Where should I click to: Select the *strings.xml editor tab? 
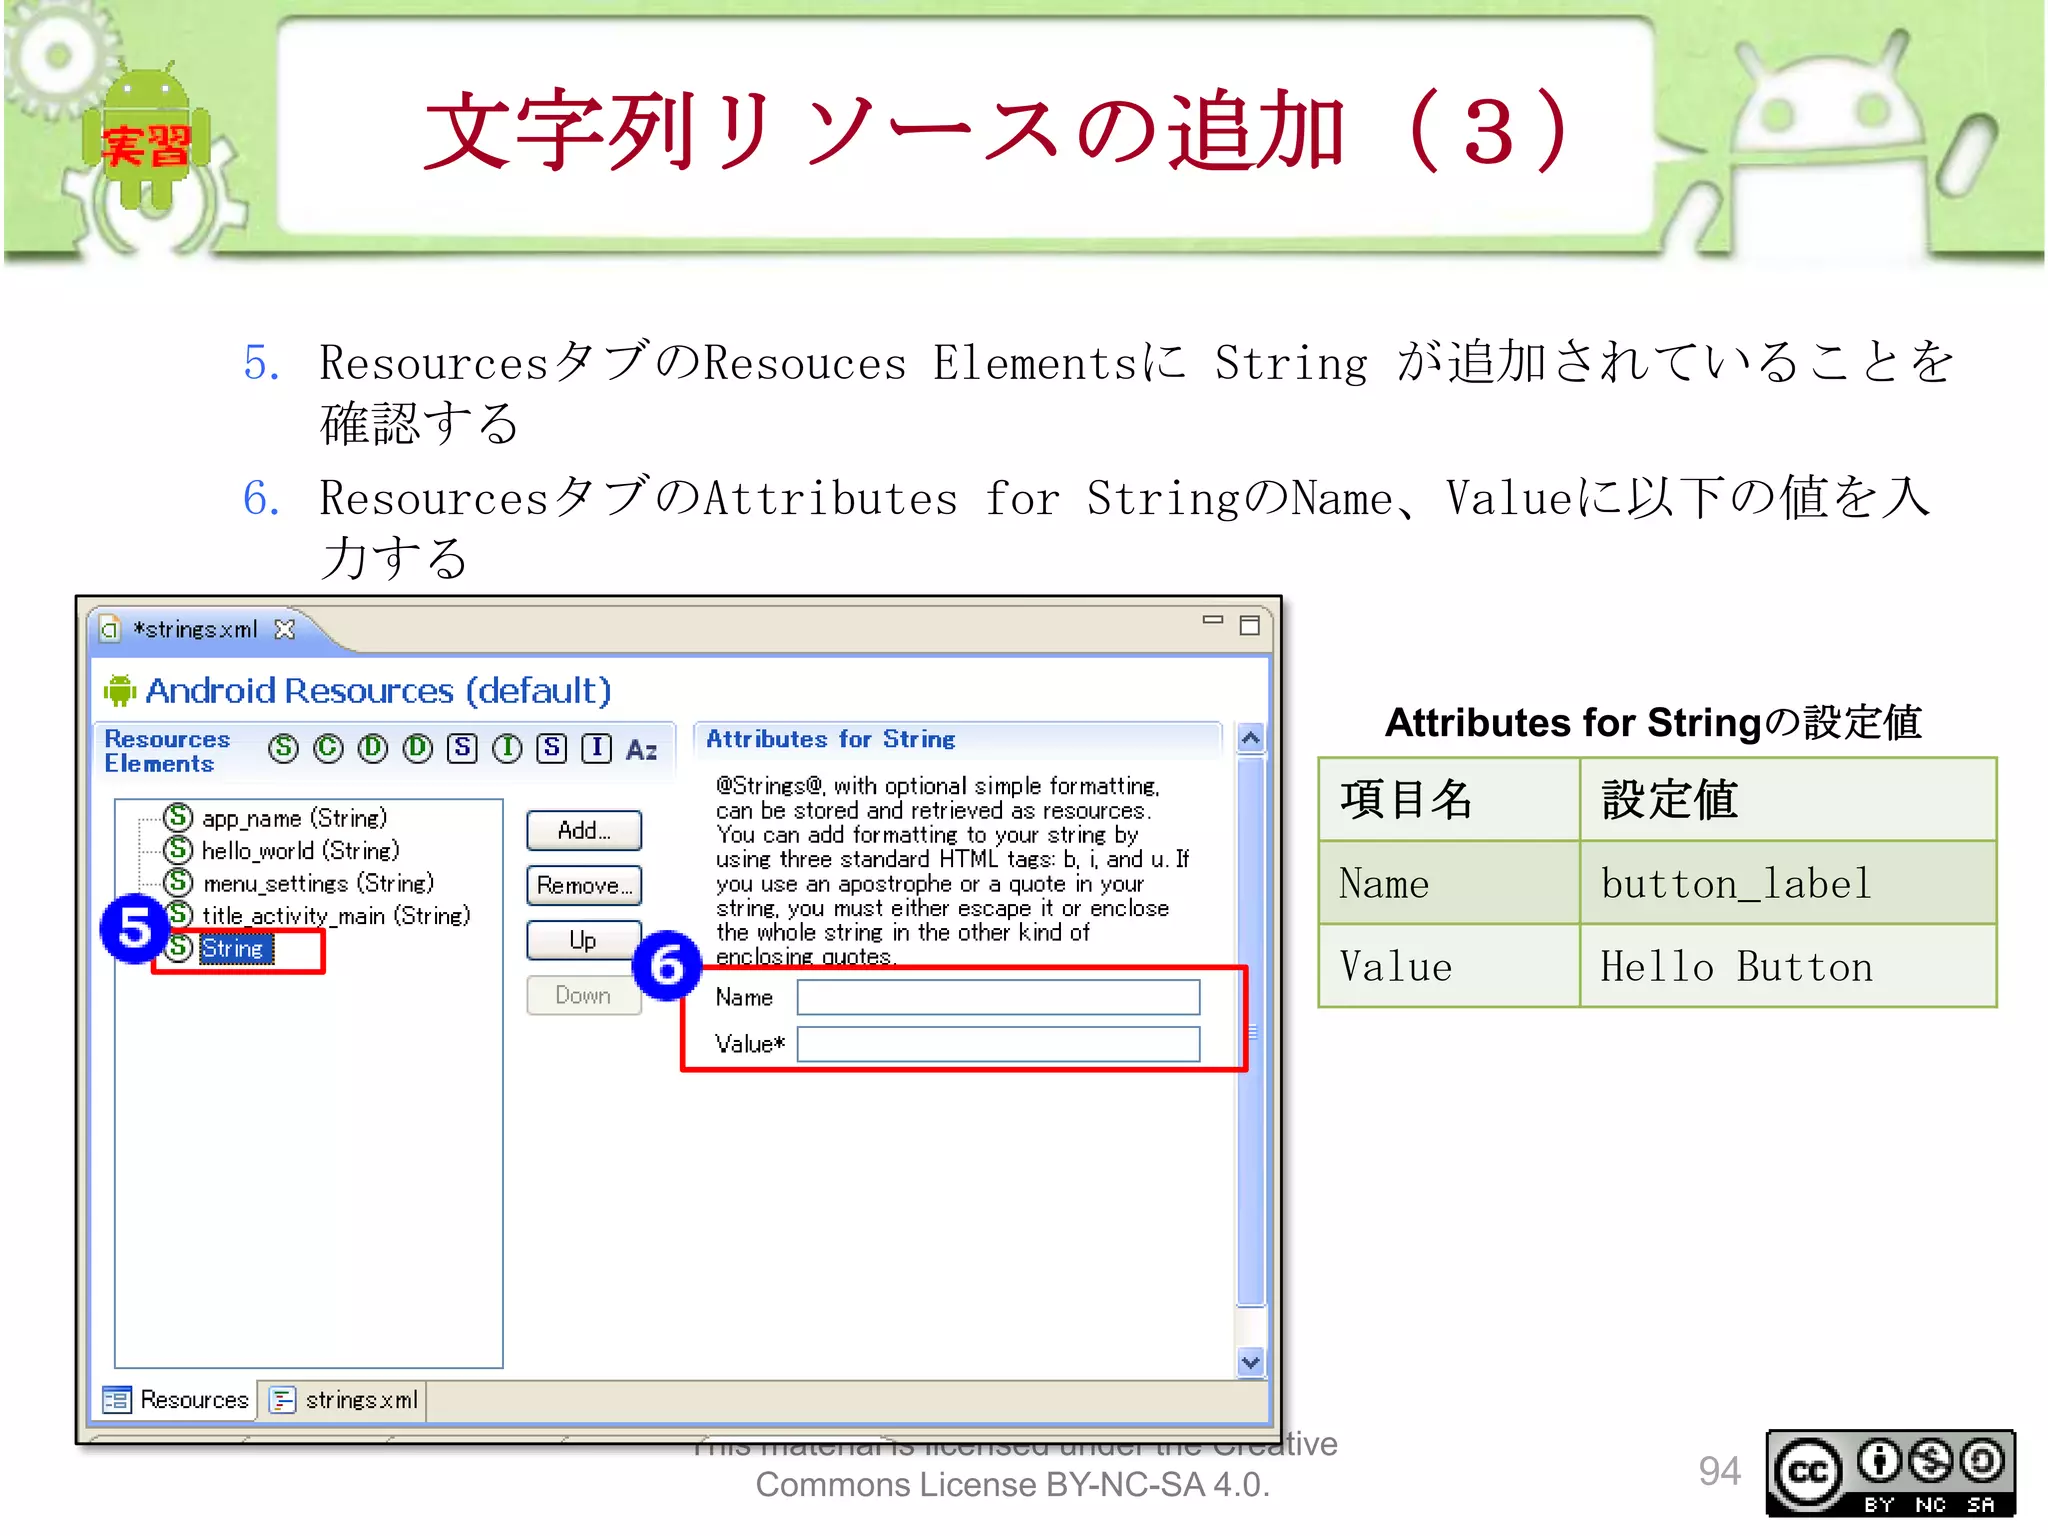point(195,629)
